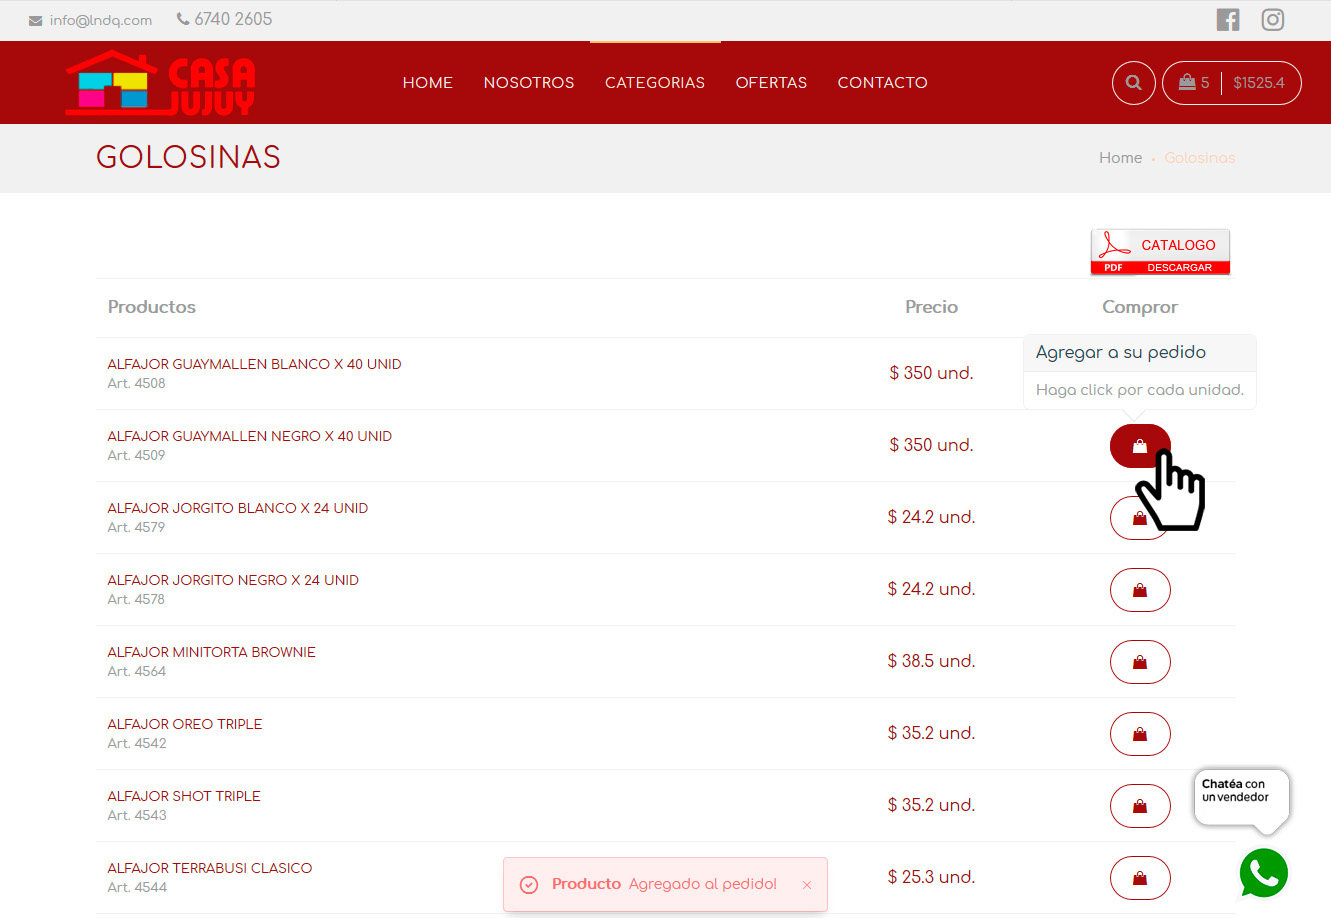Click the cart total $1525.4
This screenshot has height=918, width=1331.
pyautogui.click(x=1259, y=83)
